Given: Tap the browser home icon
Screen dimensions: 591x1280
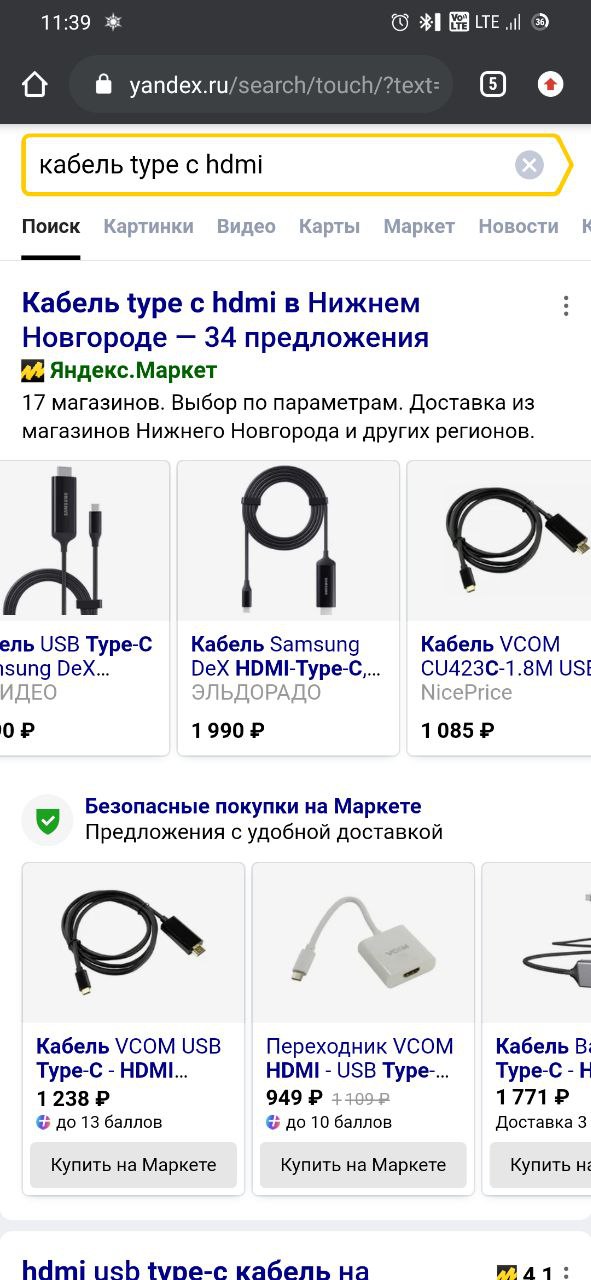Looking at the screenshot, I should click(35, 85).
